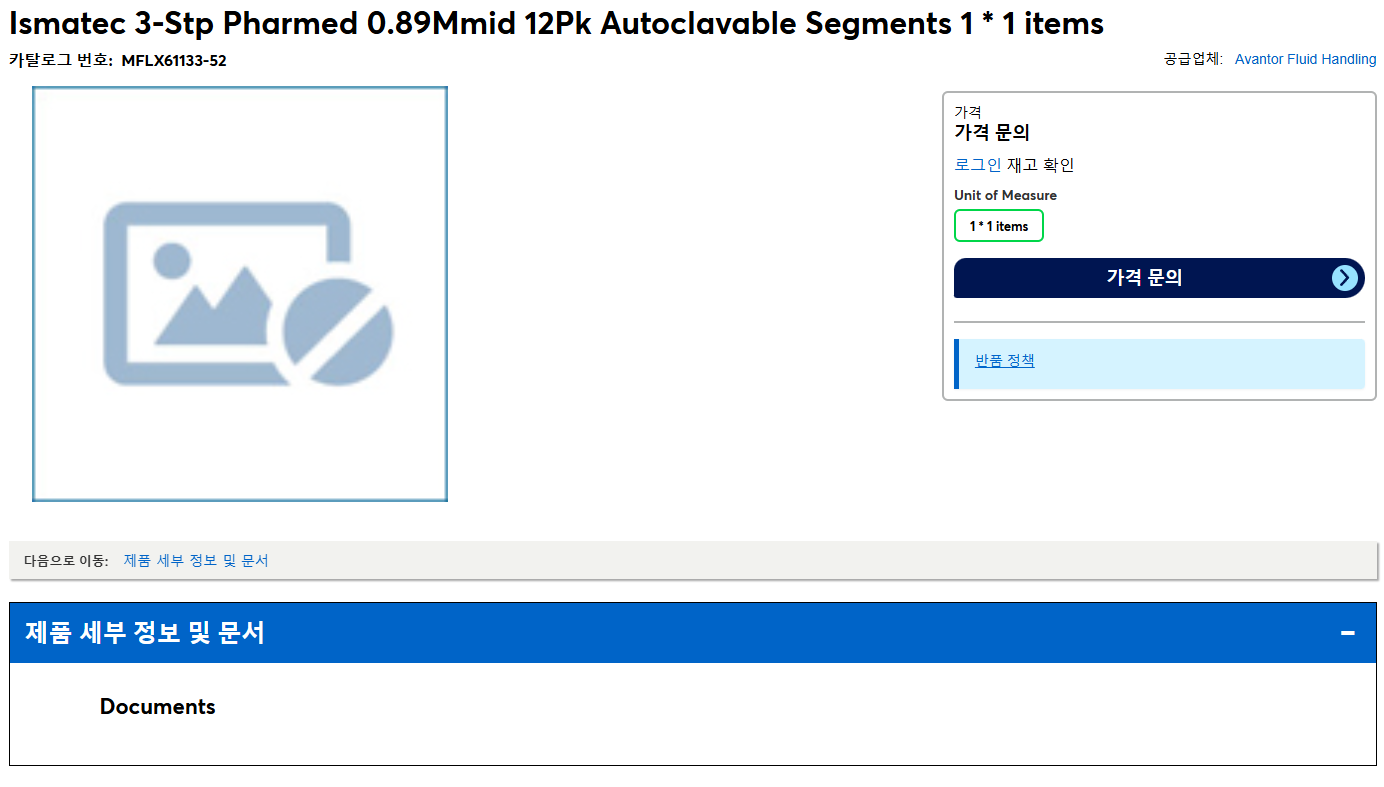Click the Unit of Measure label
Viewport: 1384px width, 787px height.
(1005, 195)
